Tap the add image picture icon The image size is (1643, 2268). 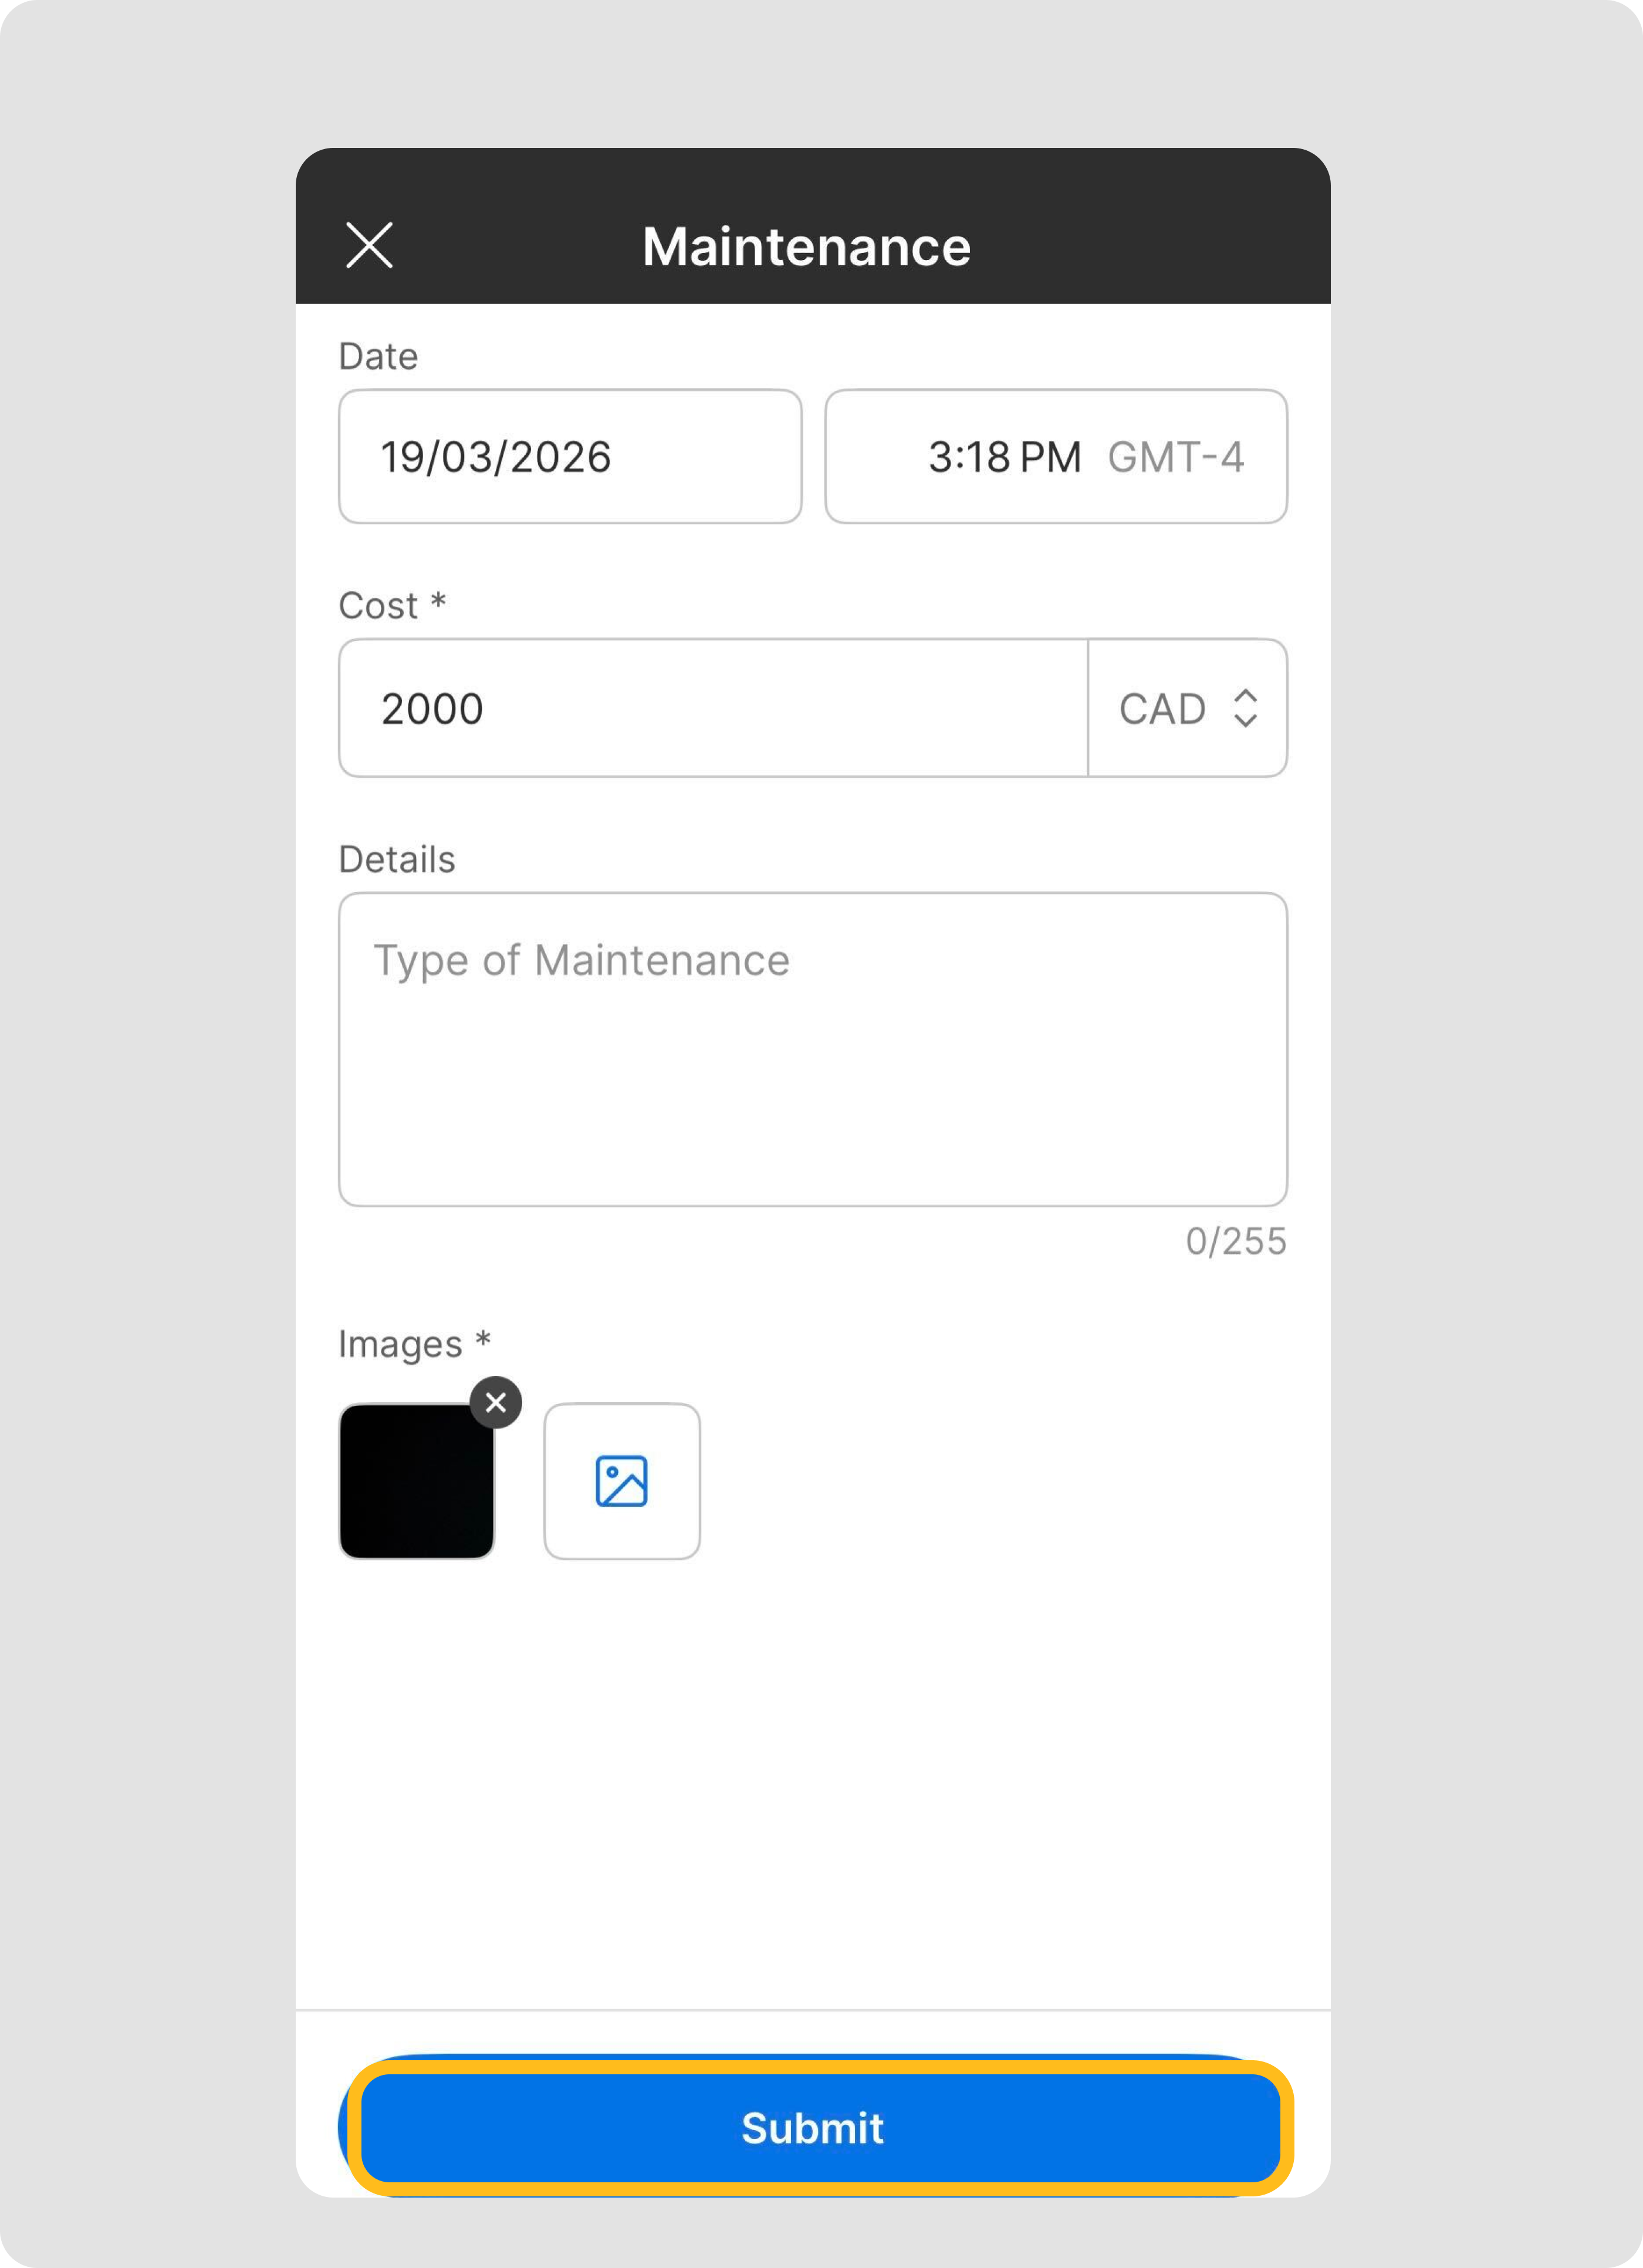(621, 1481)
